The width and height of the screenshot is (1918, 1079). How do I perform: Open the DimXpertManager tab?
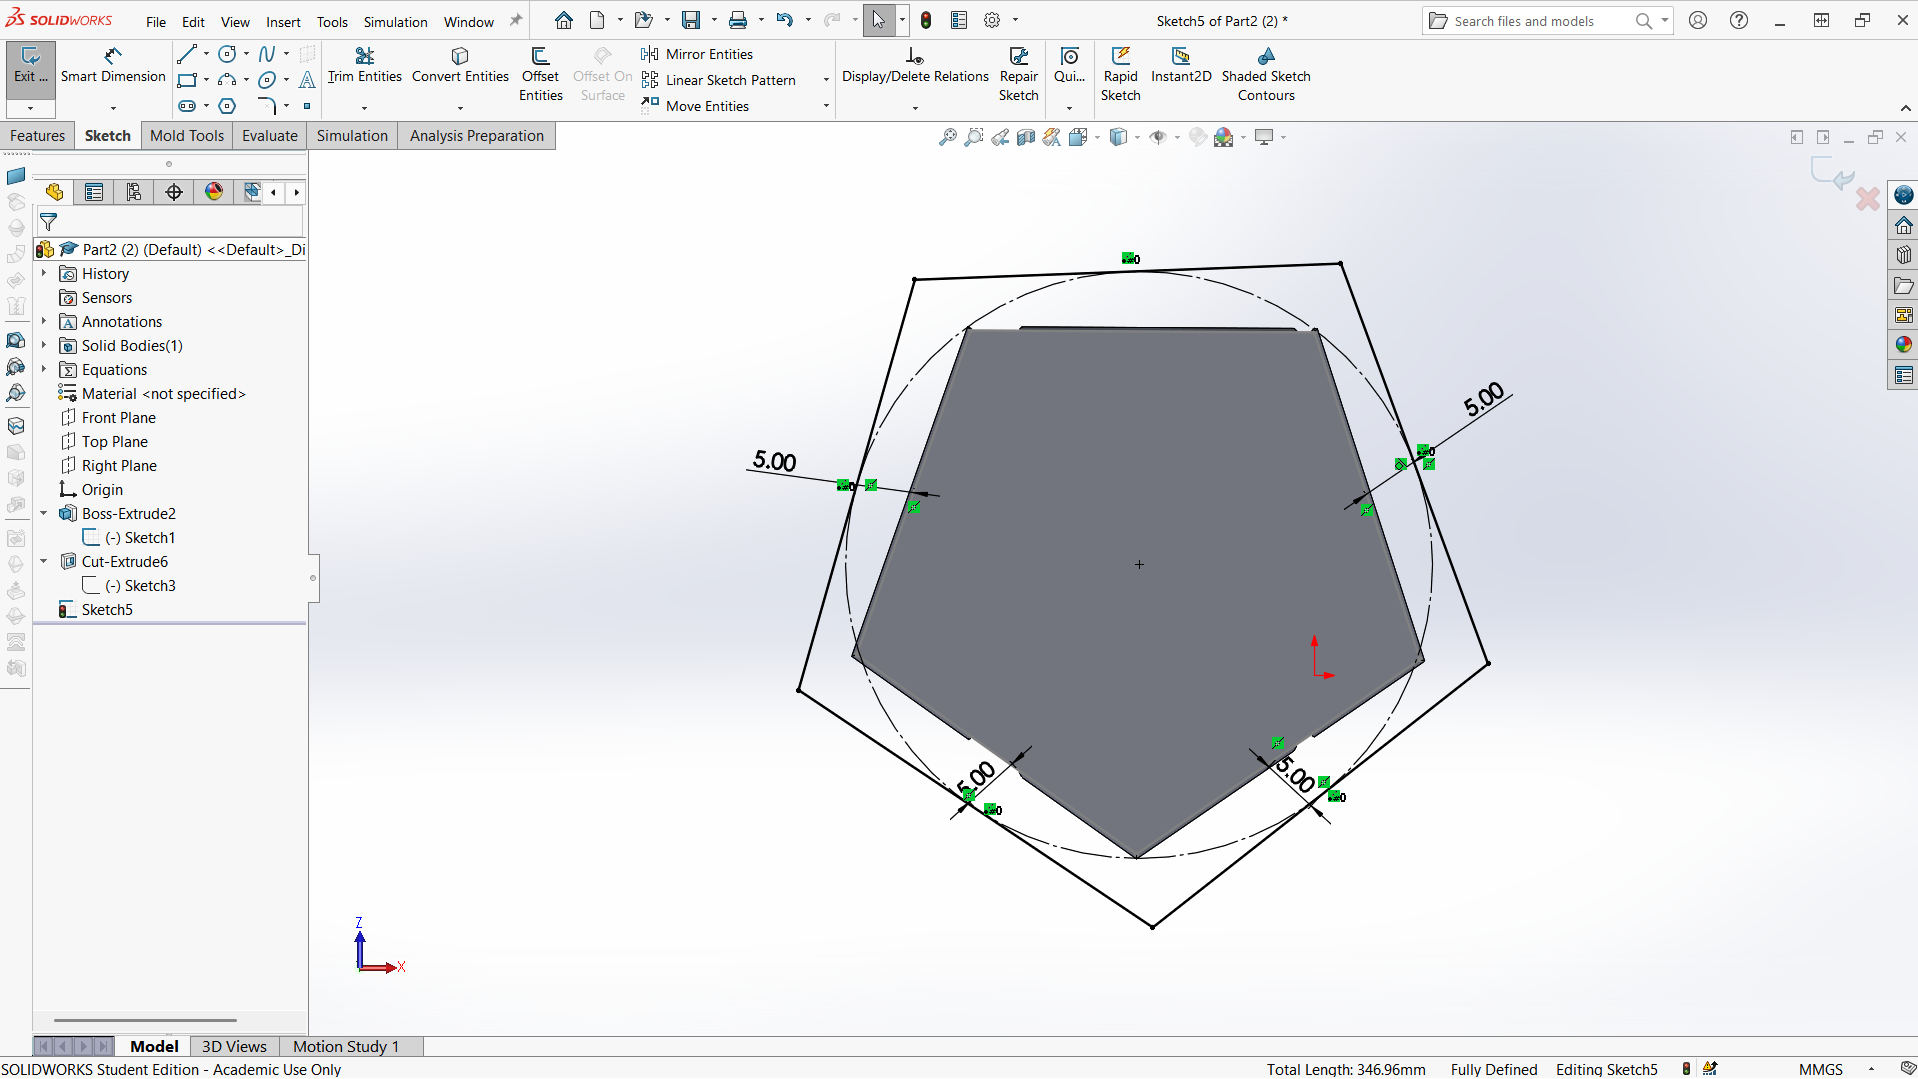(174, 192)
